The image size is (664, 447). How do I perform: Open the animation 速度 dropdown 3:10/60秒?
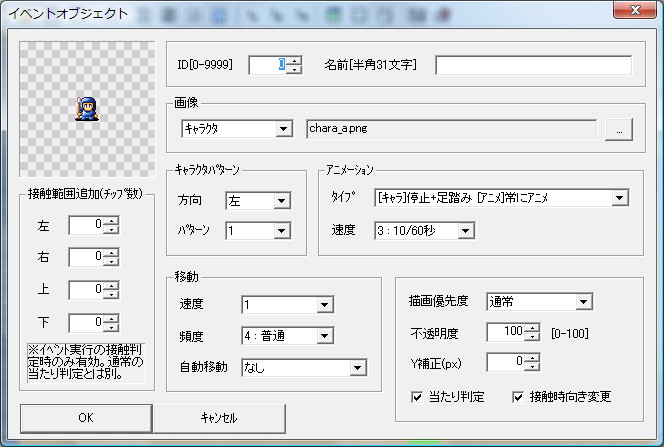click(x=424, y=231)
